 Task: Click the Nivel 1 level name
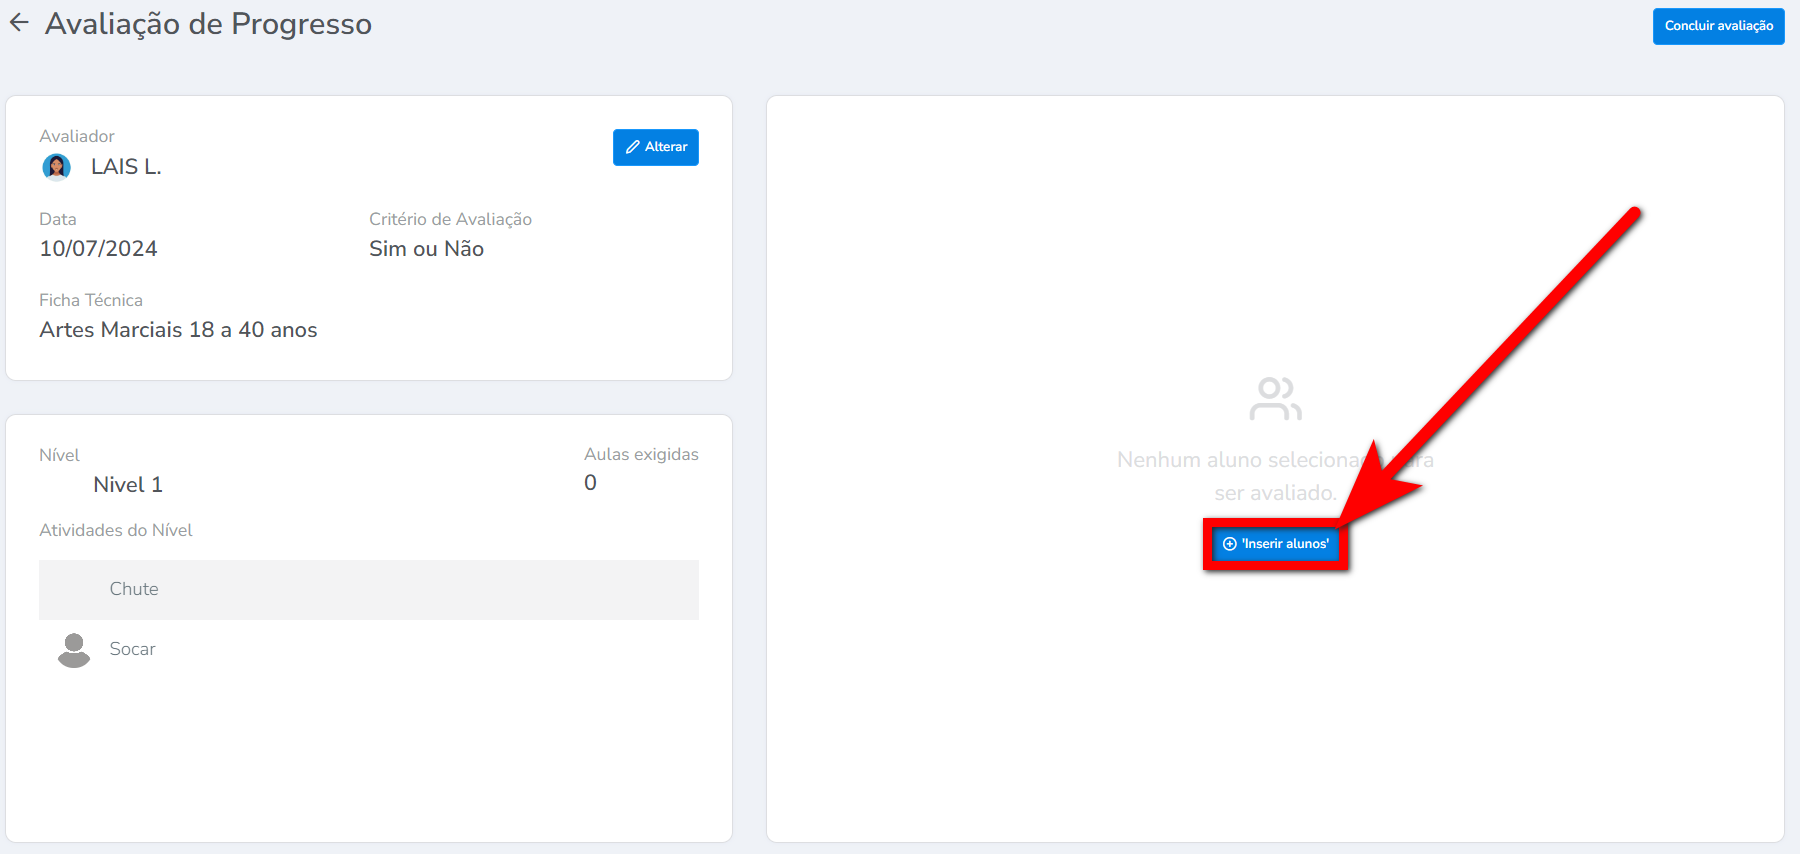[127, 485]
